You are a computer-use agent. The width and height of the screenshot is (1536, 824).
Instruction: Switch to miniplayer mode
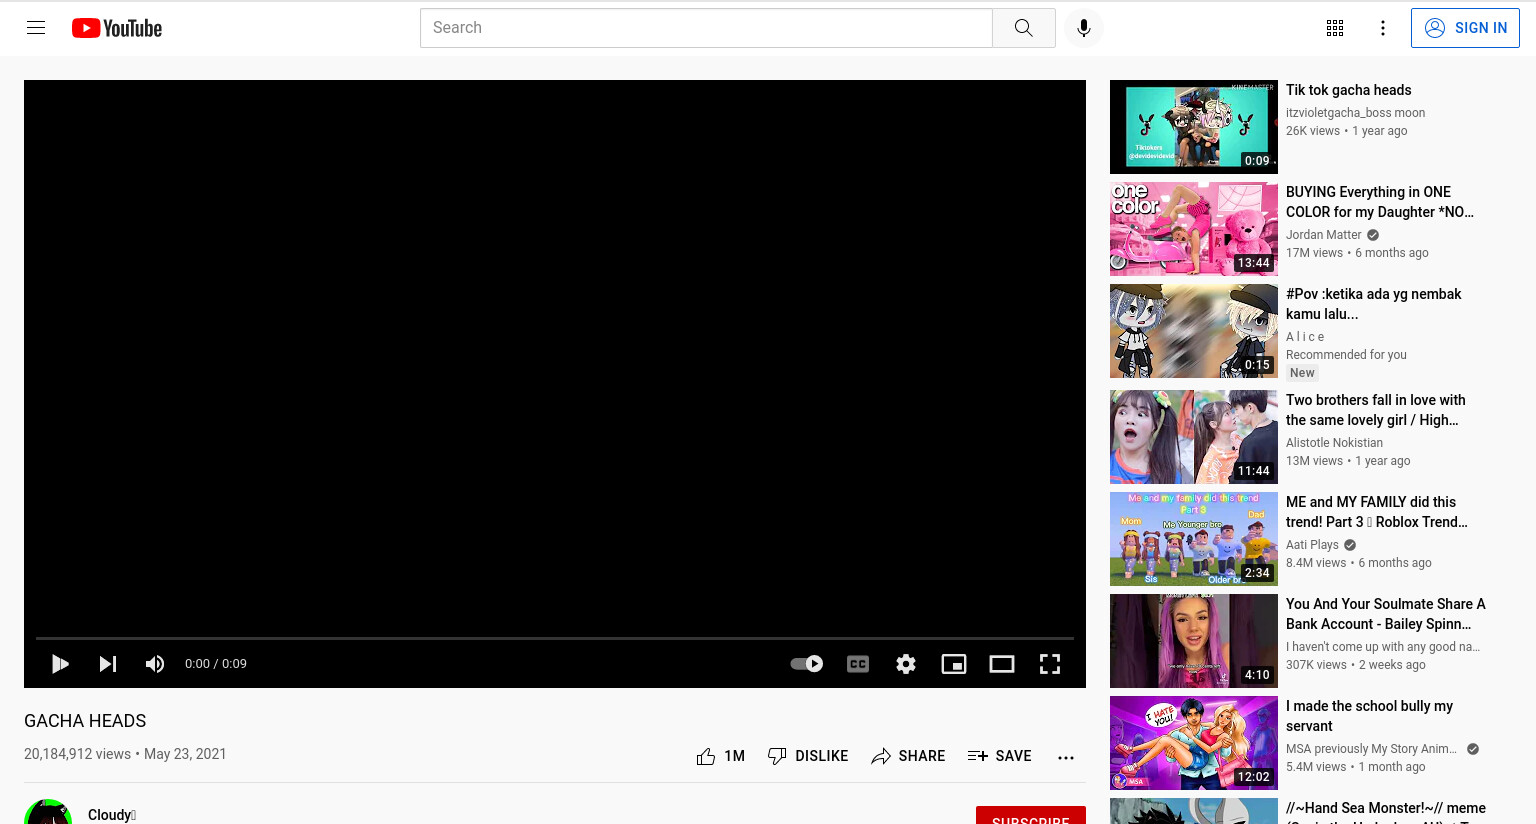[954, 664]
